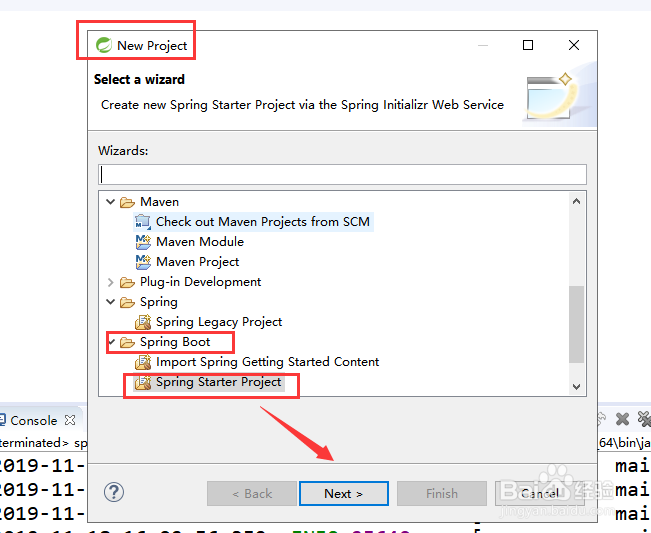The height and width of the screenshot is (533, 651).
Task: Select Import Spring Getting Started Content
Action: tap(267, 362)
